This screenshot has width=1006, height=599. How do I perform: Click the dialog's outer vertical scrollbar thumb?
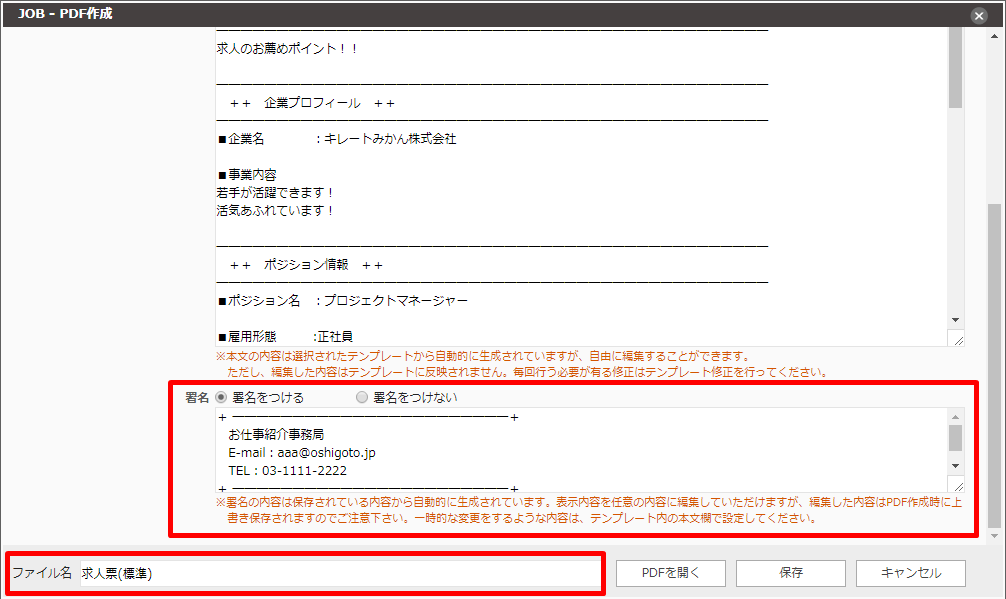(993, 360)
